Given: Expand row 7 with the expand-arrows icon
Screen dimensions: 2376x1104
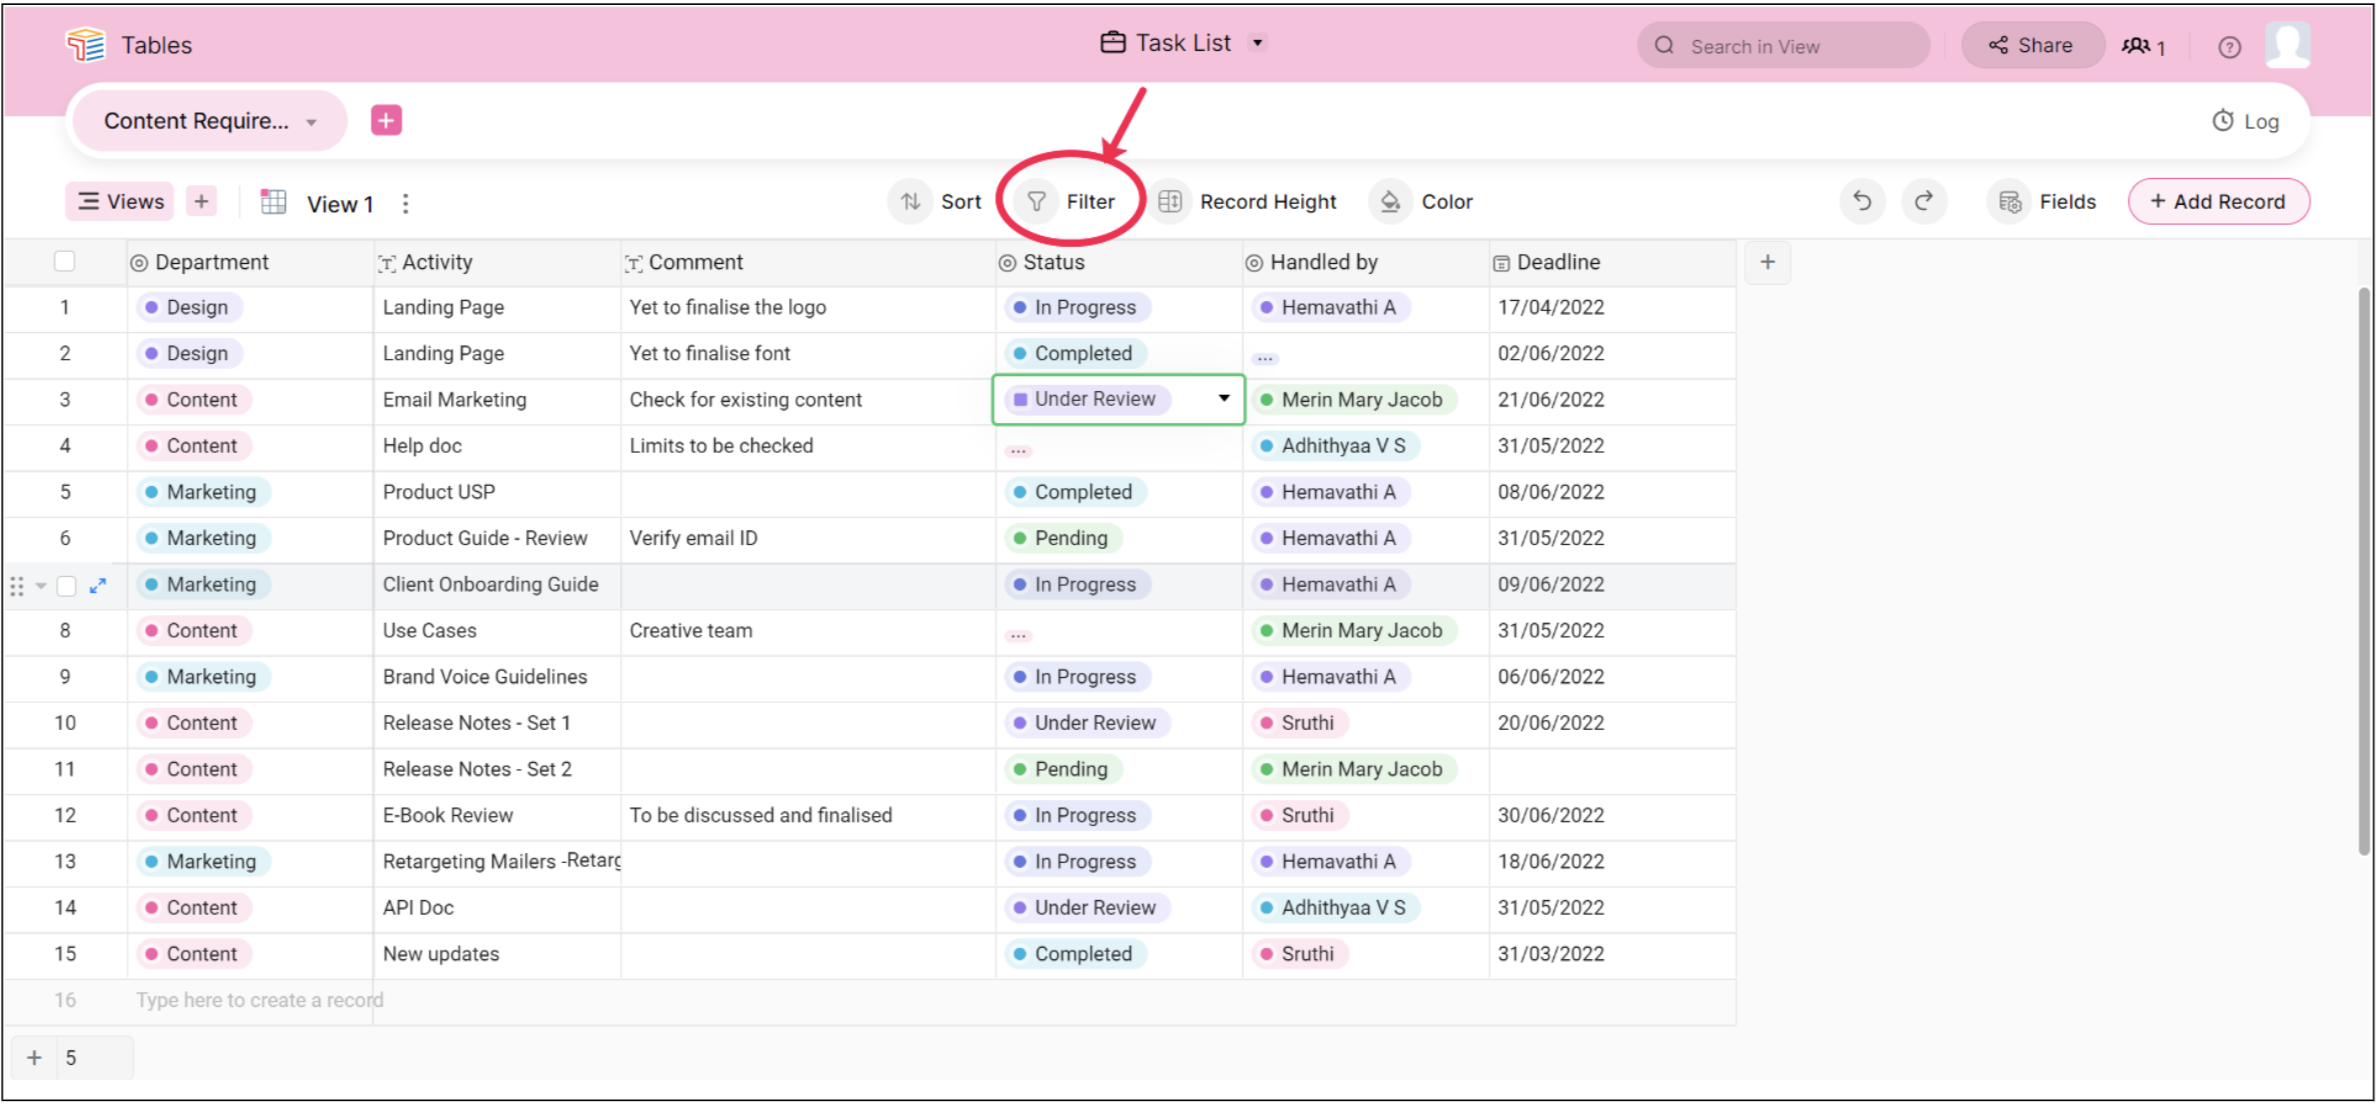Looking at the screenshot, I should [x=98, y=586].
